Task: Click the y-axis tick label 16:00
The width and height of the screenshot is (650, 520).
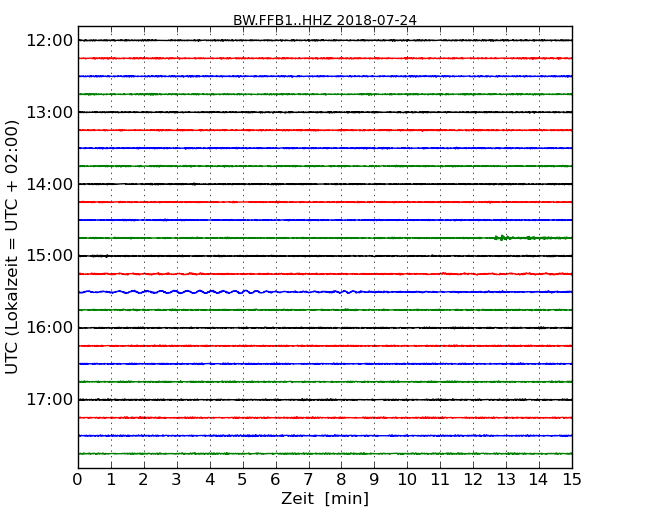Action: [50, 328]
